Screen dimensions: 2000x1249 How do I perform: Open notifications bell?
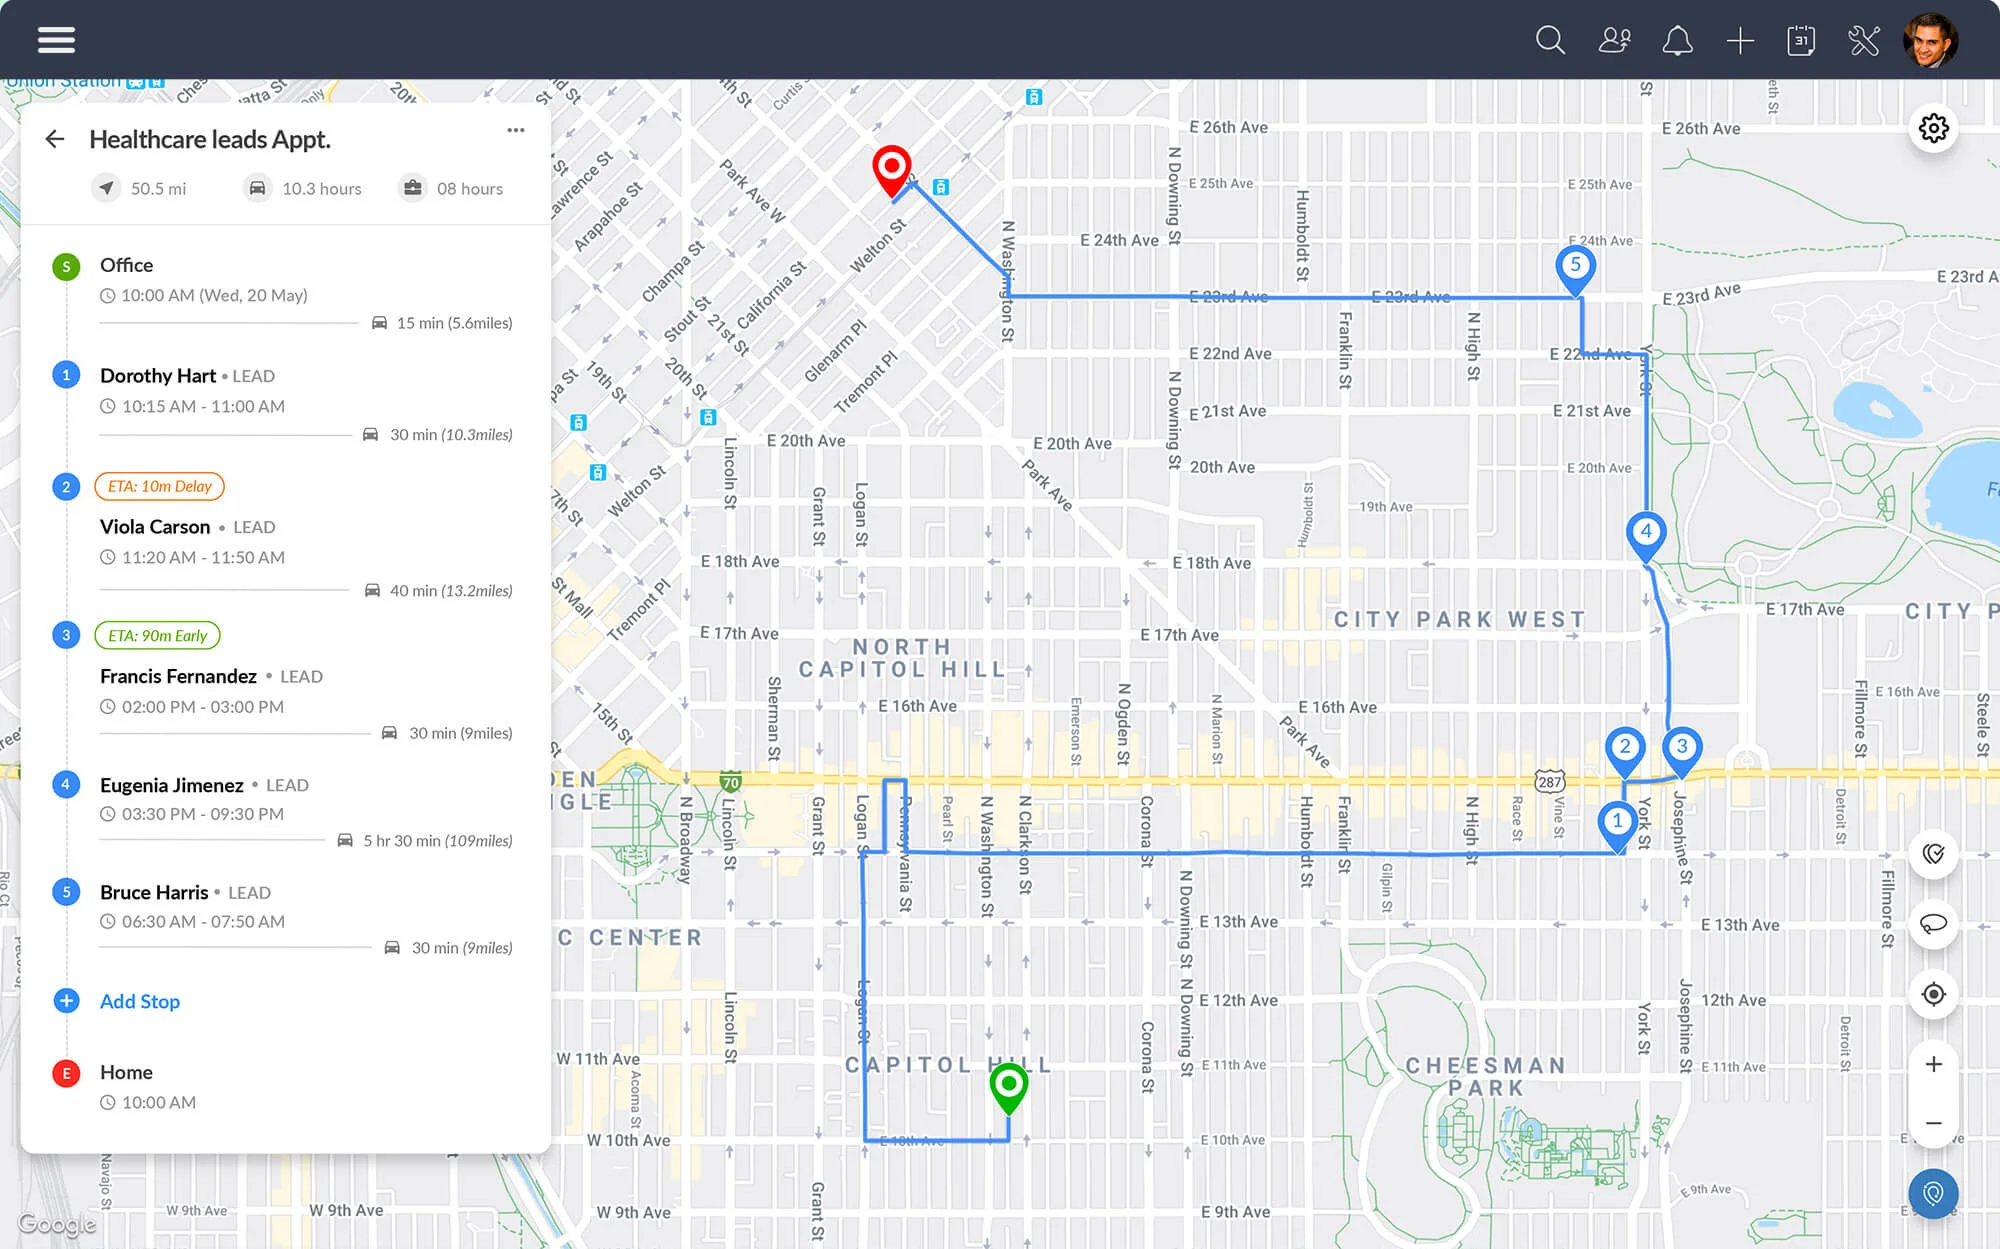[1677, 40]
